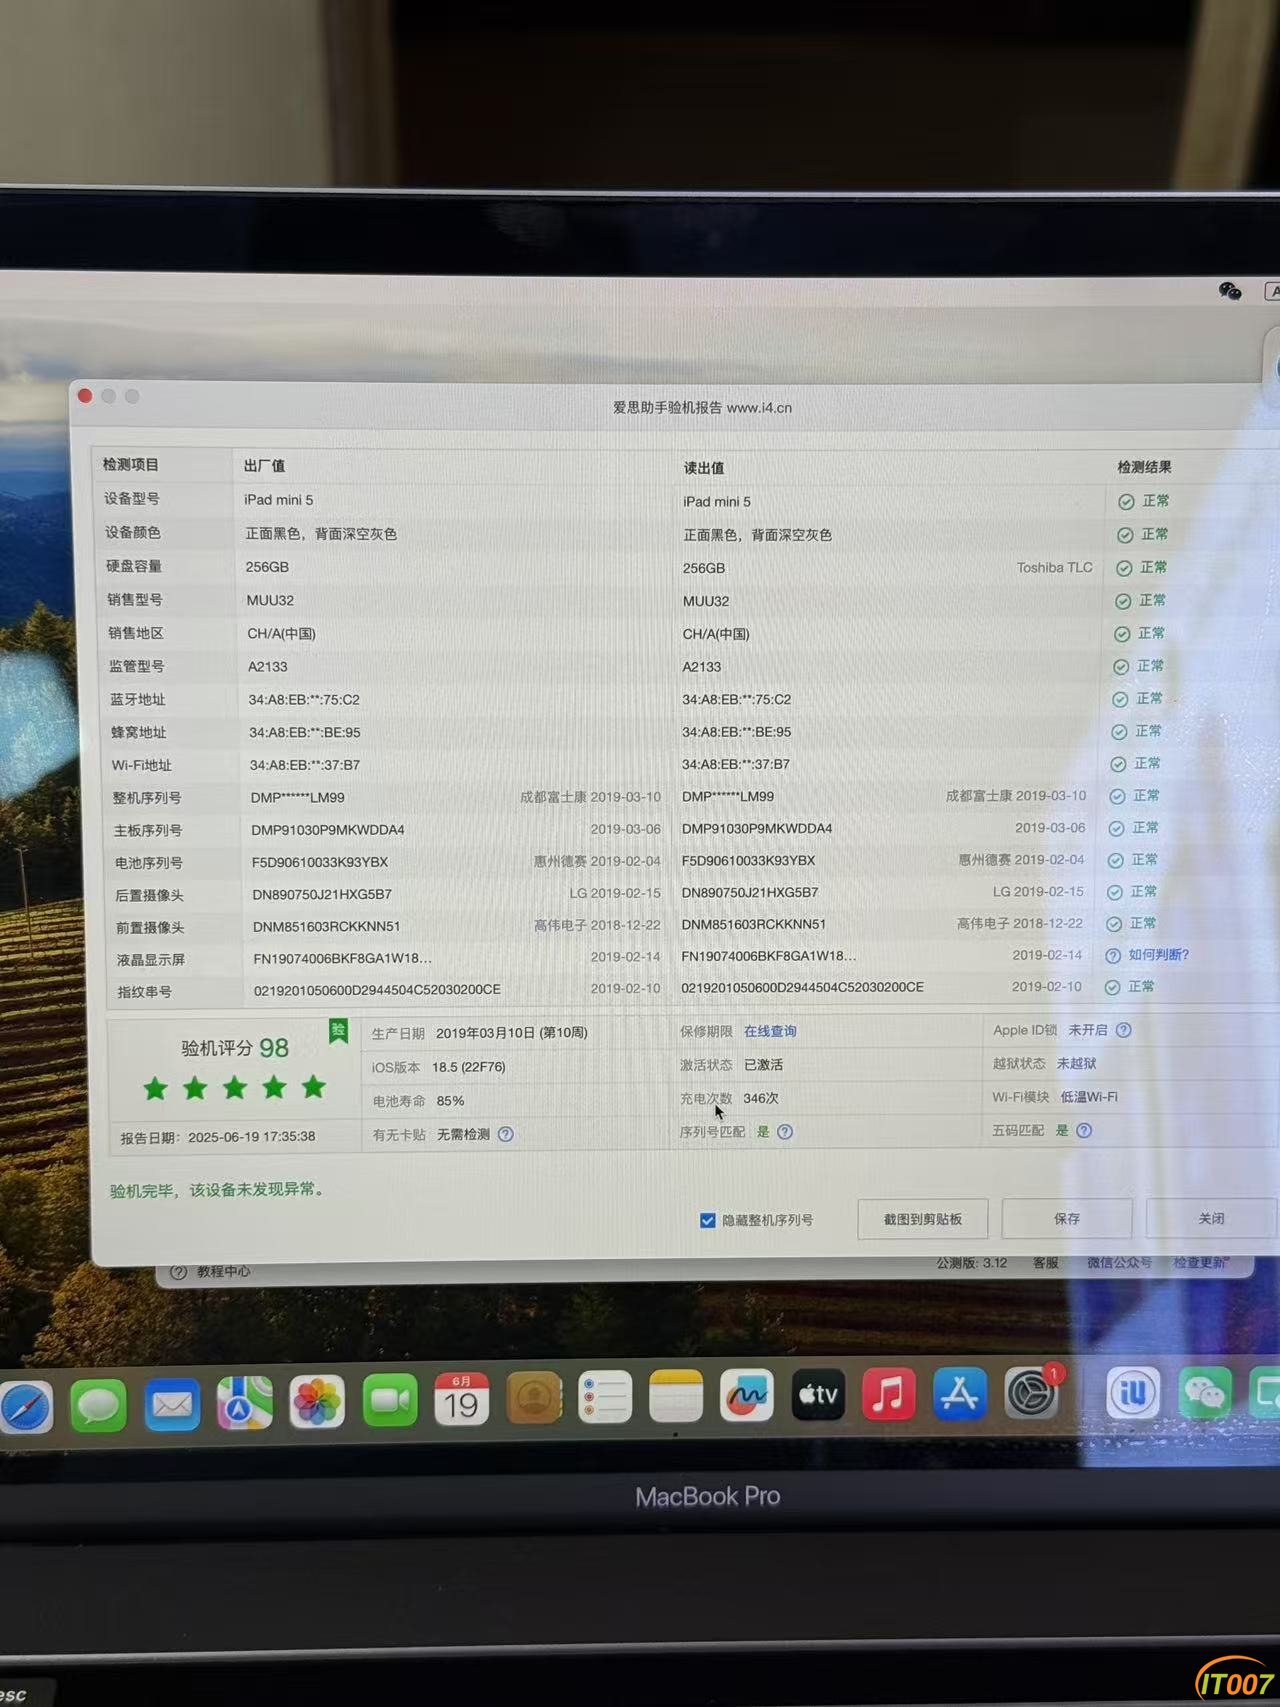Select the 硬盘容量 row label
Screen dimensions: 1280x1707
(x=134, y=566)
